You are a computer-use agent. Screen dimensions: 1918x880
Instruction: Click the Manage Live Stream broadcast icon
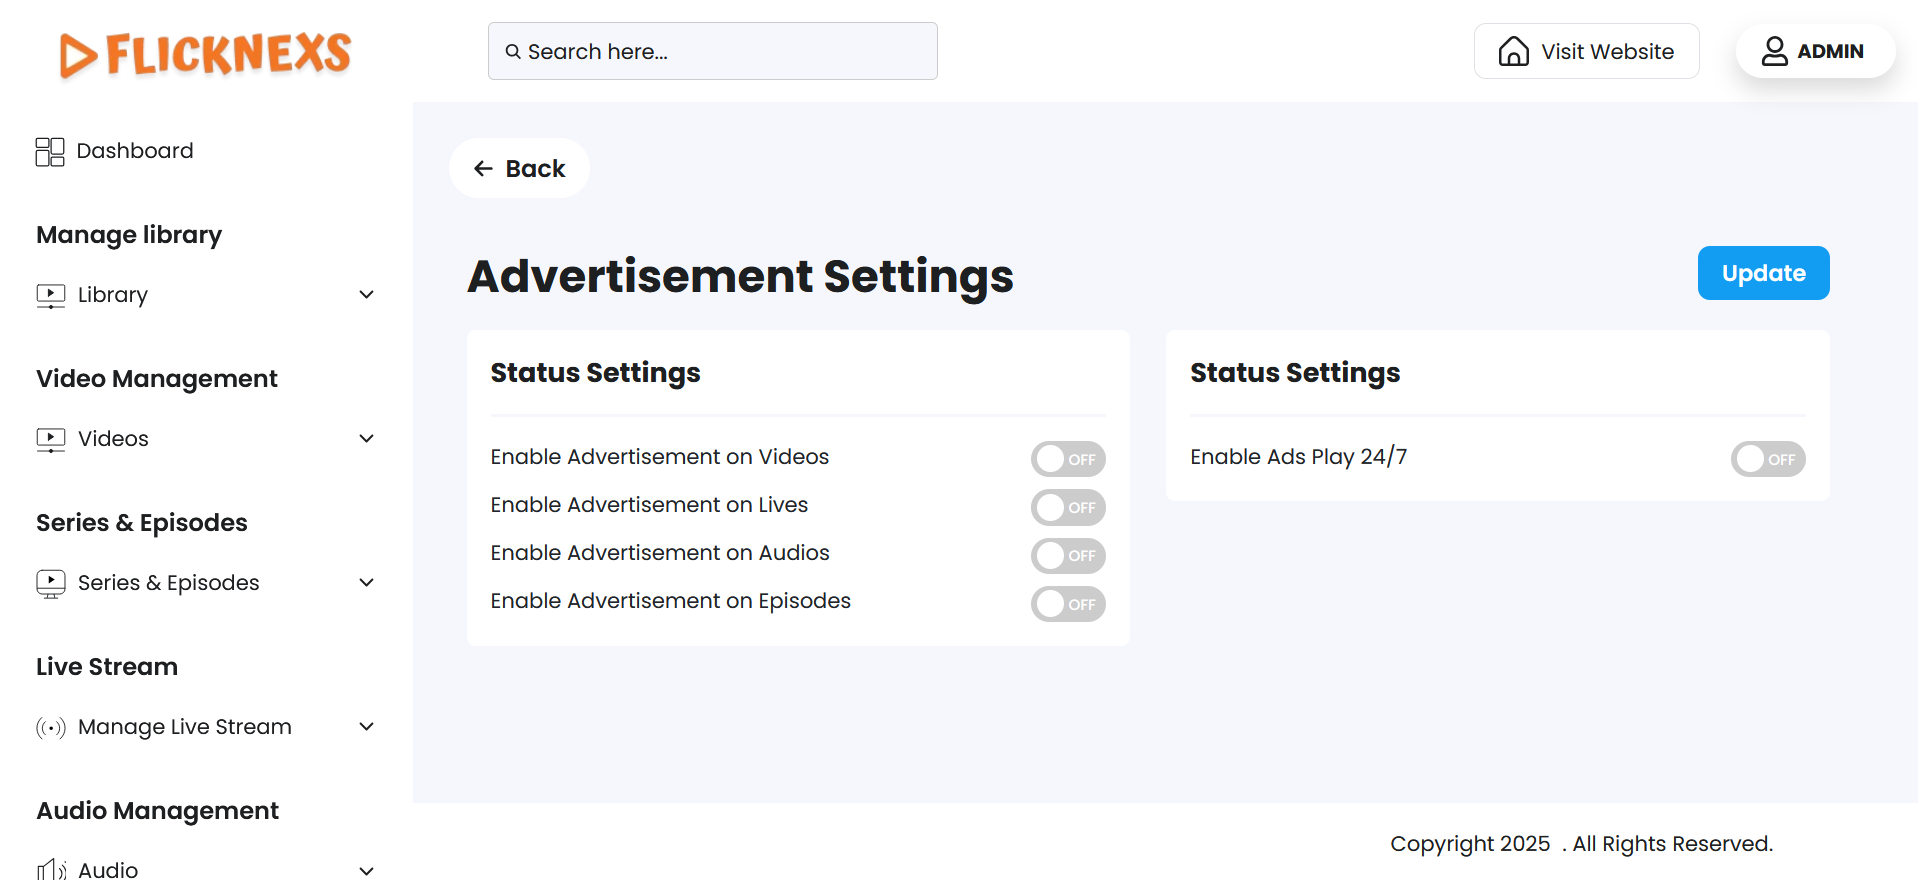click(51, 727)
